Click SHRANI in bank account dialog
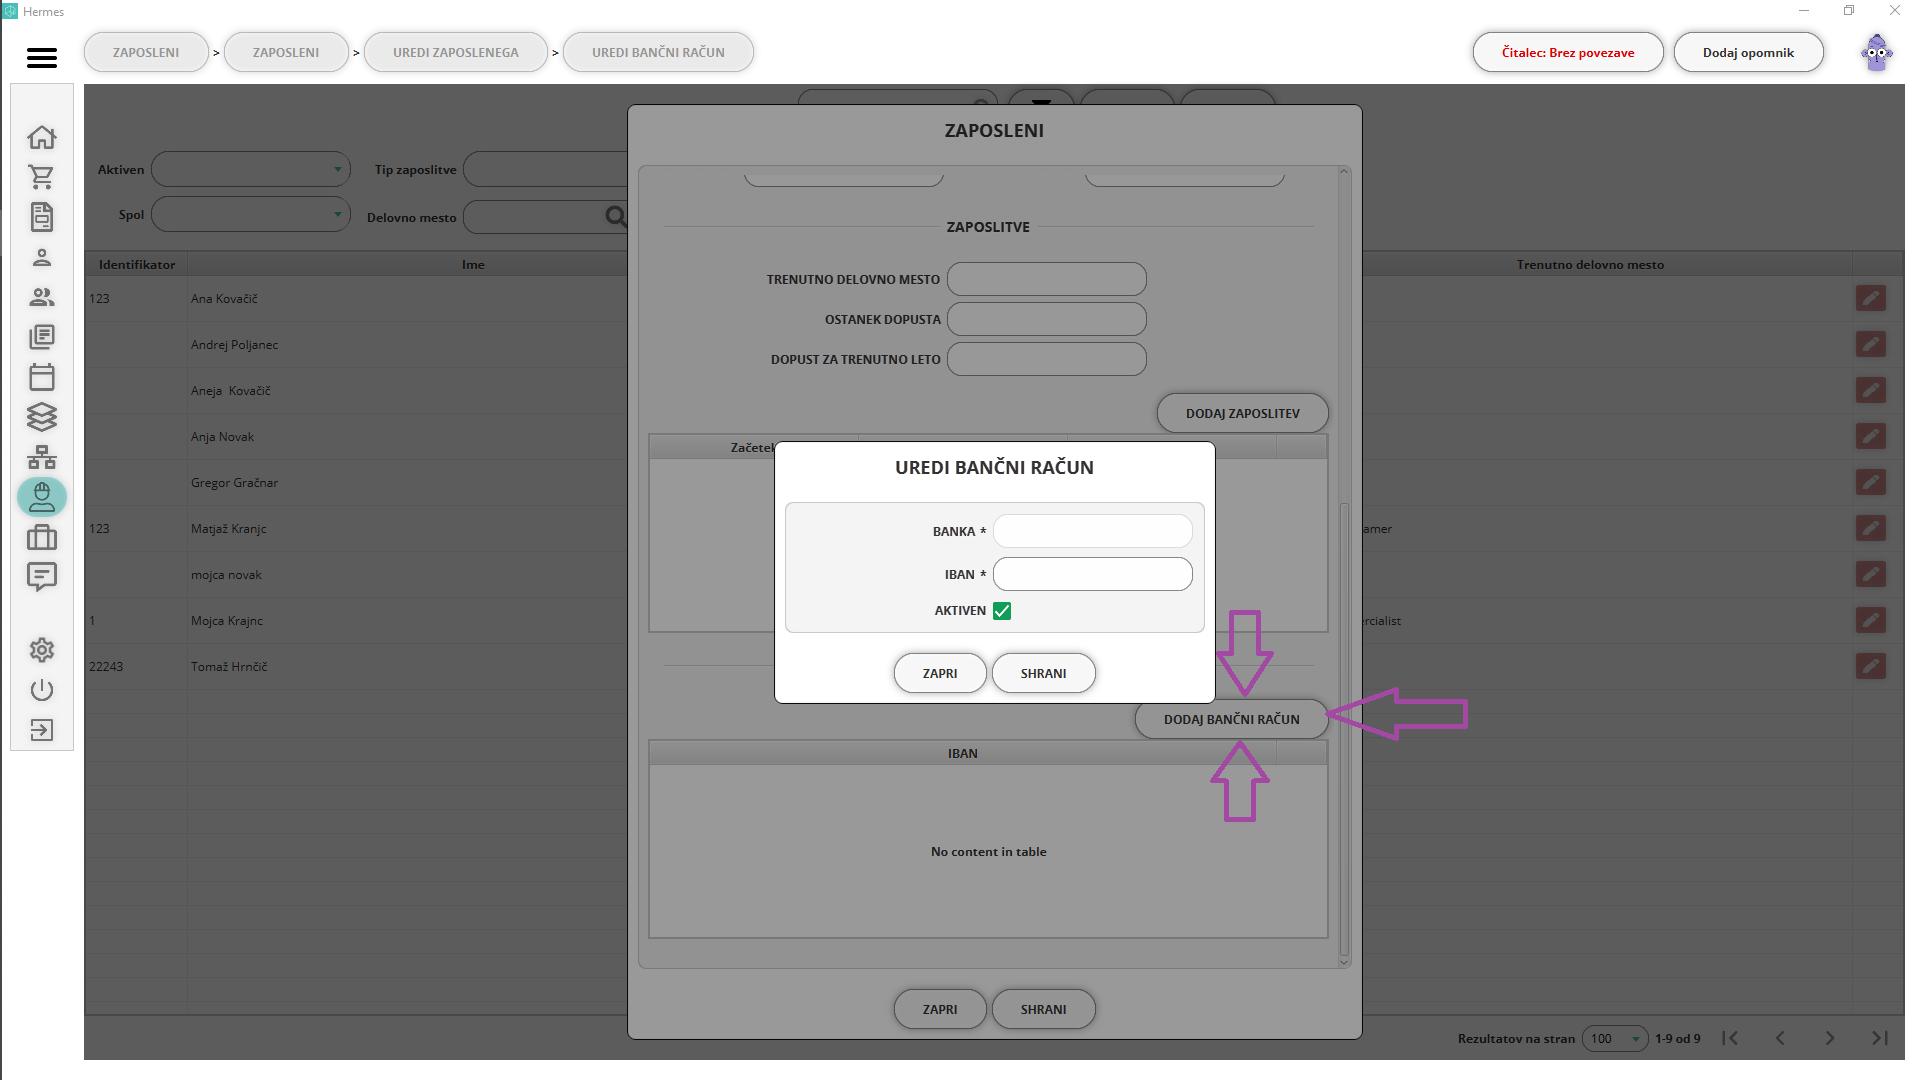The image size is (1920, 1080). click(1043, 673)
